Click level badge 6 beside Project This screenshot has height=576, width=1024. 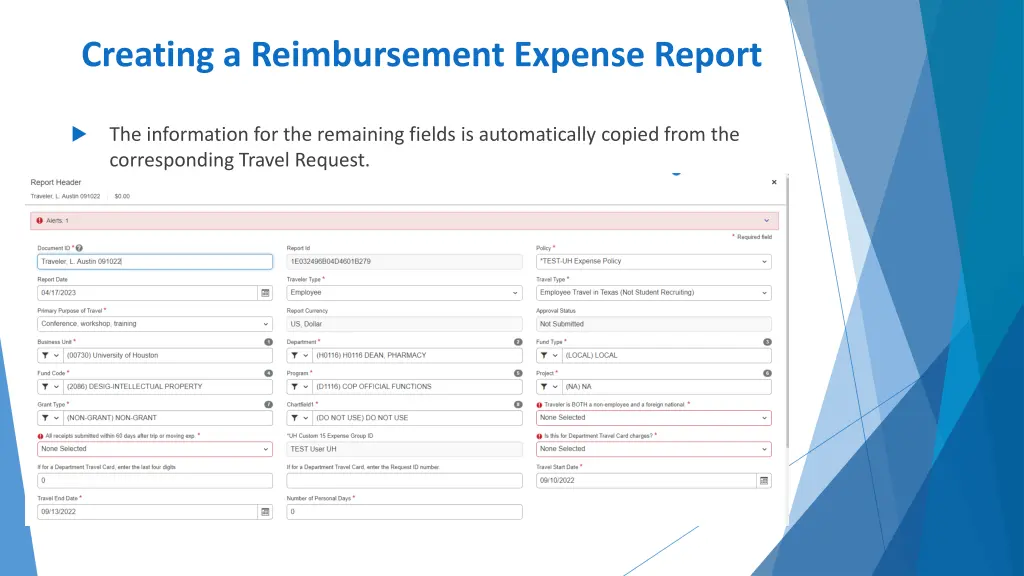pos(767,374)
